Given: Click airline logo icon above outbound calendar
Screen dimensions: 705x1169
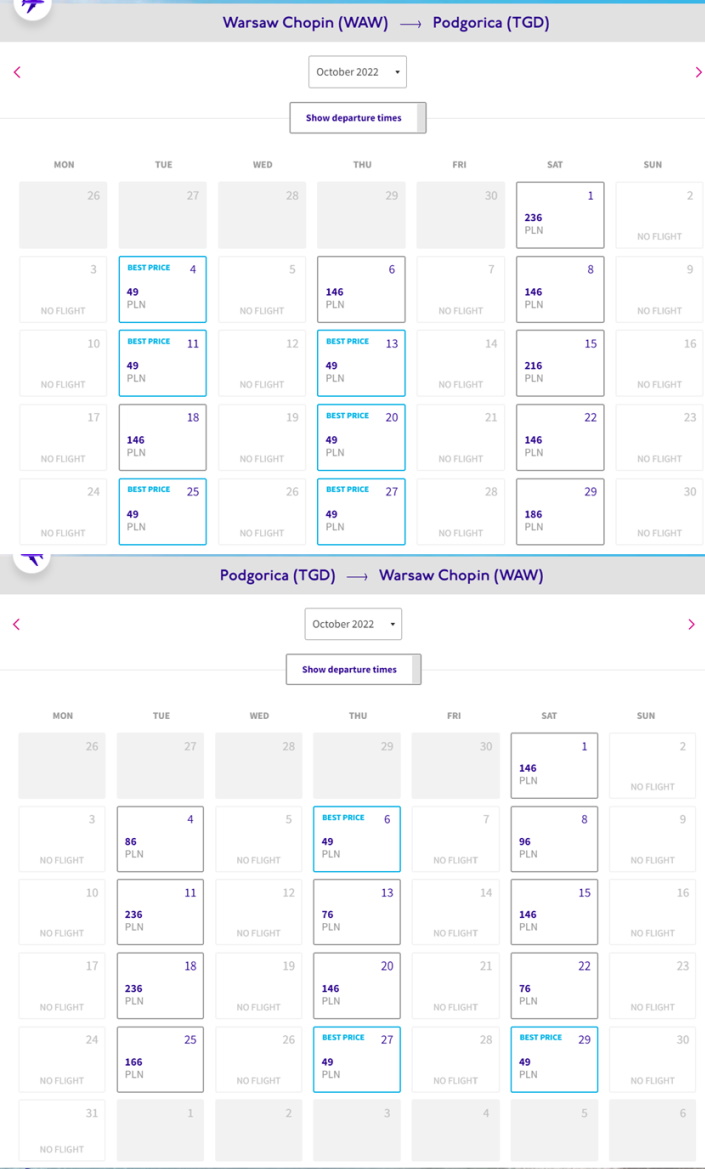Looking at the screenshot, I should [31, 7].
